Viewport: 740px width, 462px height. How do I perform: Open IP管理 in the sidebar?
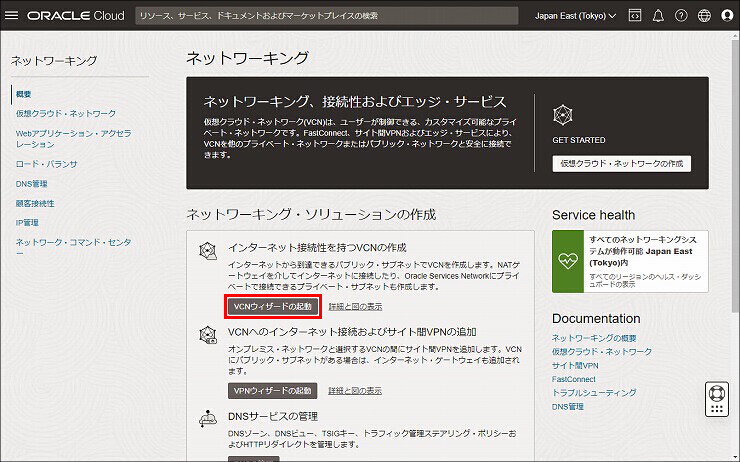click(x=27, y=222)
